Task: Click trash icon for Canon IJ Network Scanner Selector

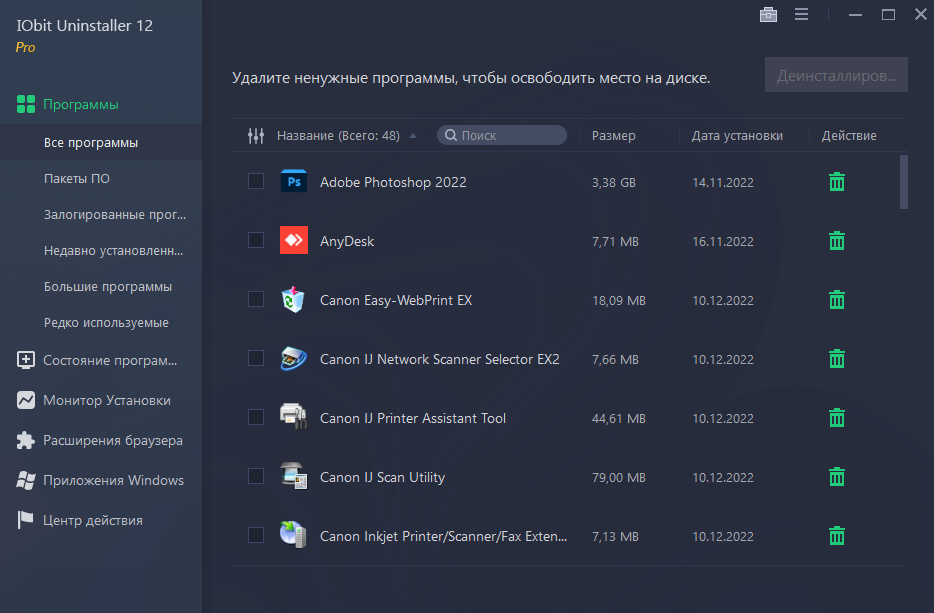Action: [837, 359]
